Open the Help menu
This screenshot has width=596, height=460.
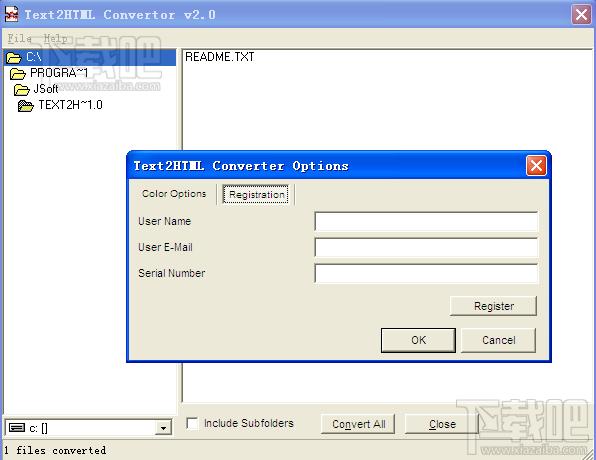tap(55, 38)
